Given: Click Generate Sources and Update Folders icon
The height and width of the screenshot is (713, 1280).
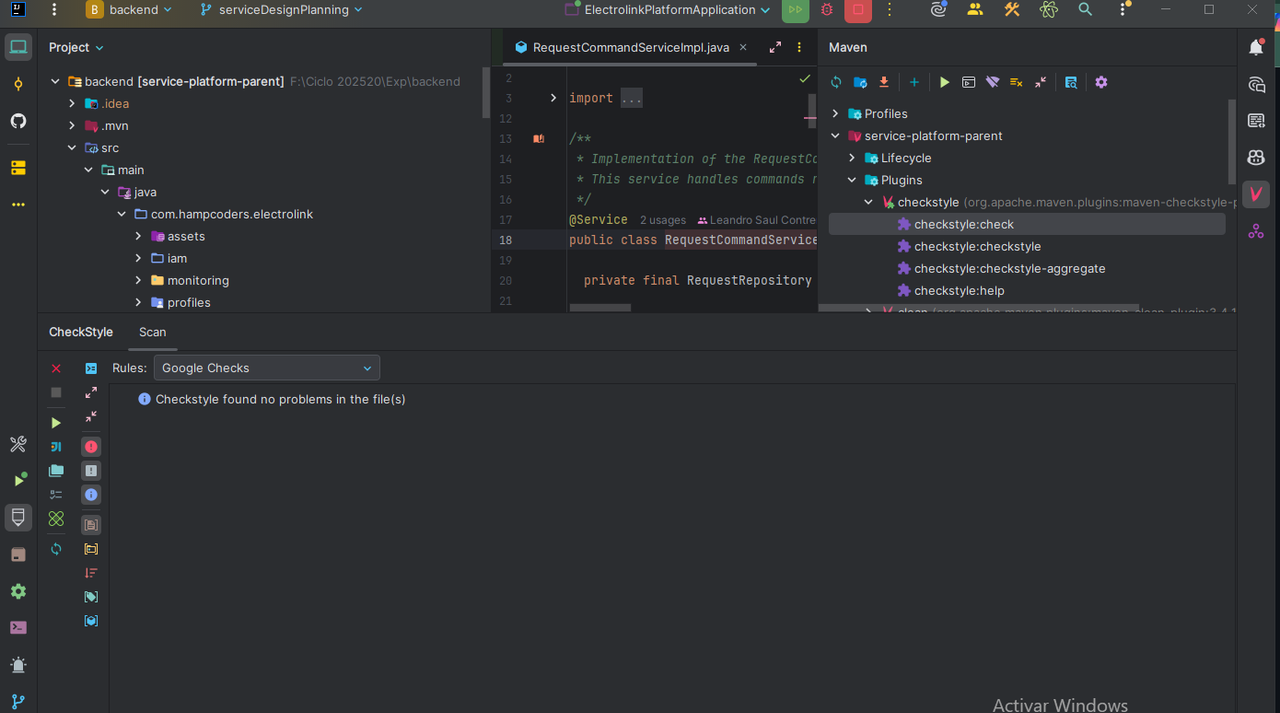Looking at the screenshot, I should point(860,82).
